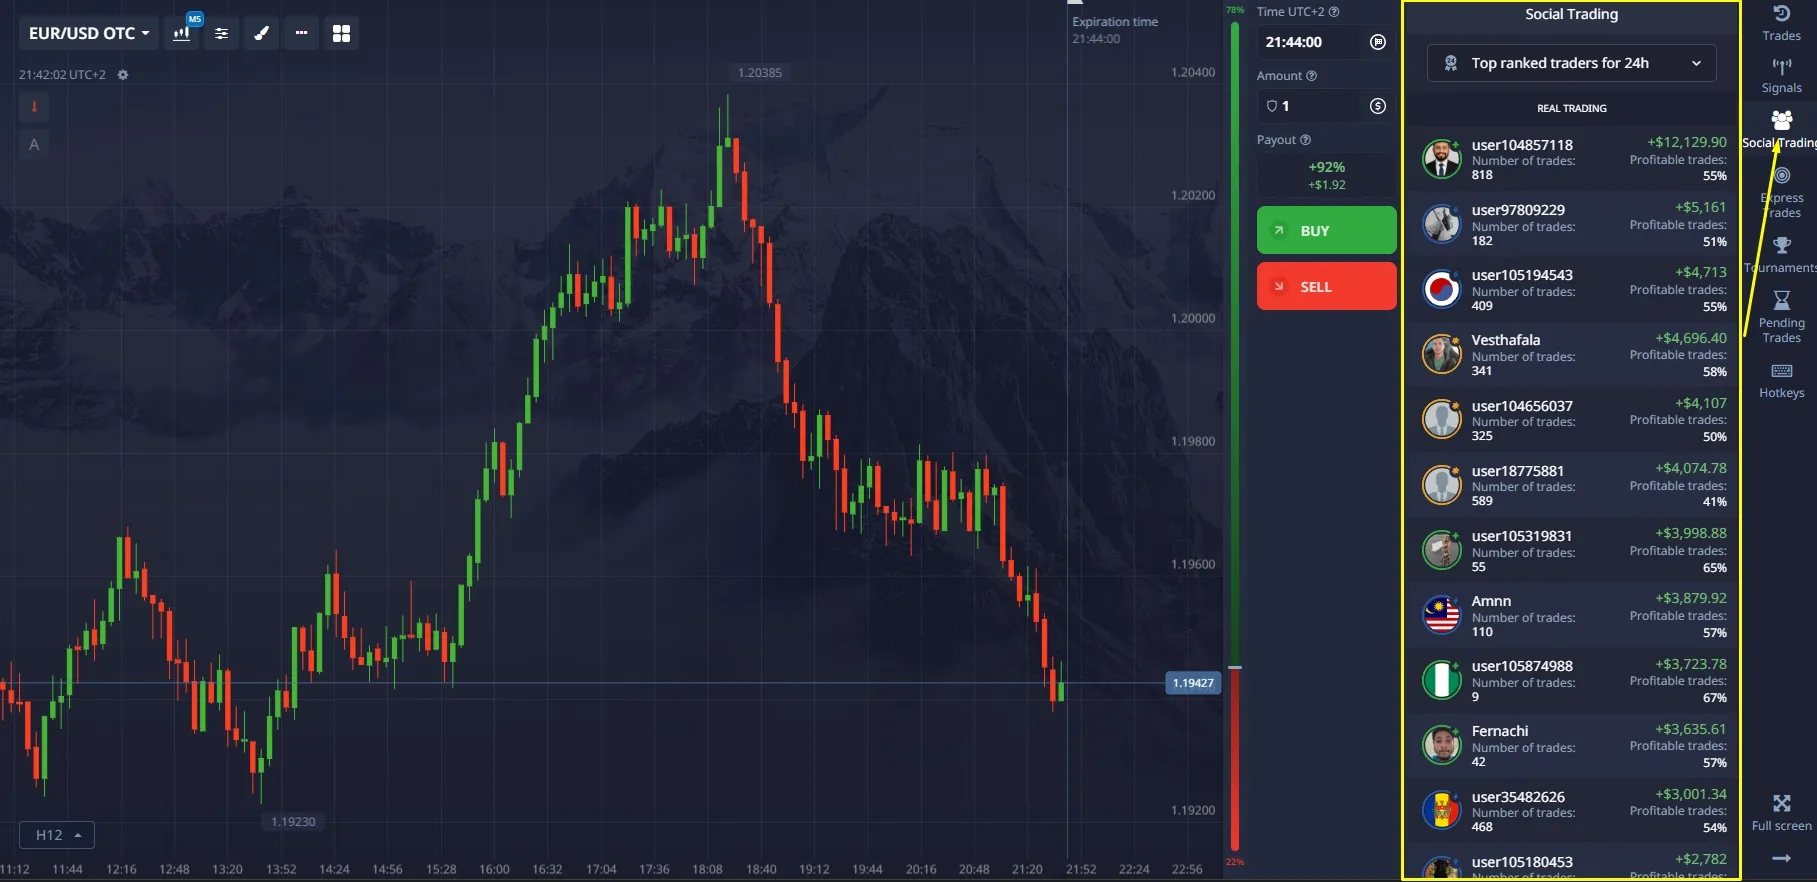Expand Top ranked traders for 24h dropdown
This screenshot has width=1817, height=882.
[1571, 63]
